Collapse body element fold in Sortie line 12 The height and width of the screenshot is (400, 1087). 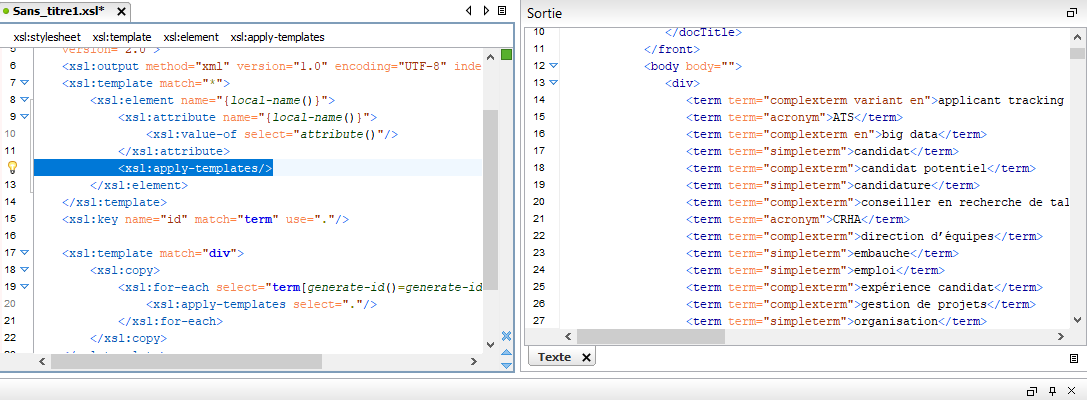click(553, 66)
